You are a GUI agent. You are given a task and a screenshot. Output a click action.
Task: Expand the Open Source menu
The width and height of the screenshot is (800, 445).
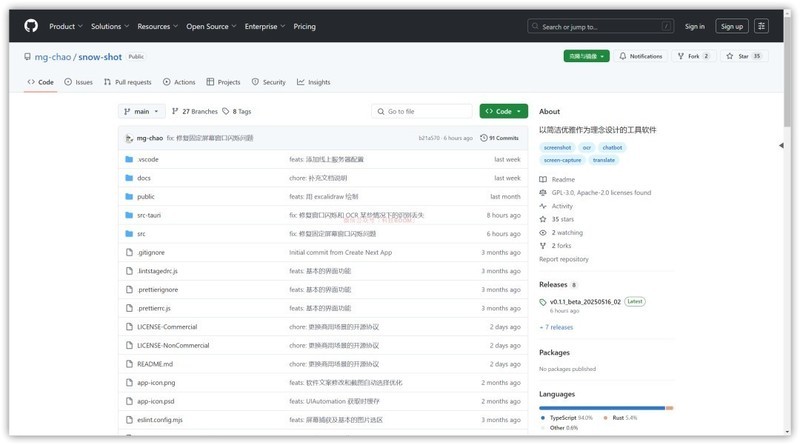[211, 27]
